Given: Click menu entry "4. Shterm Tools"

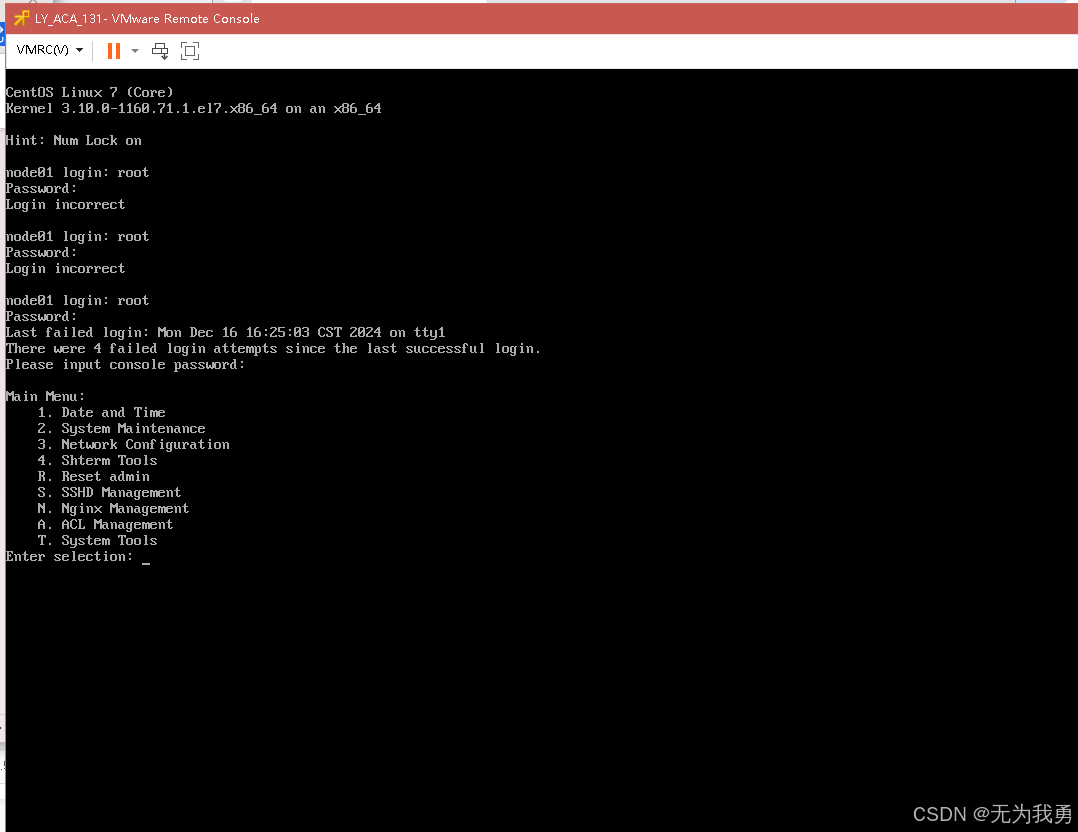Looking at the screenshot, I should (97, 461).
